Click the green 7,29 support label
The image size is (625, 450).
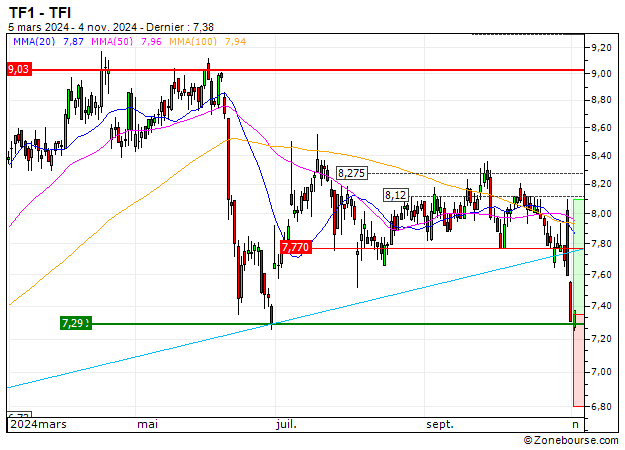pyautogui.click(x=74, y=323)
